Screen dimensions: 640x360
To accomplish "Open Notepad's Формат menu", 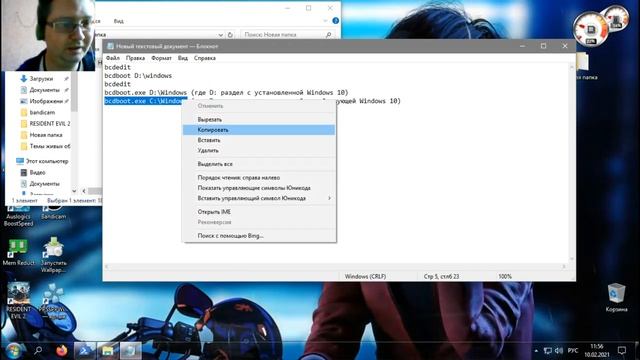I will tap(161, 58).
